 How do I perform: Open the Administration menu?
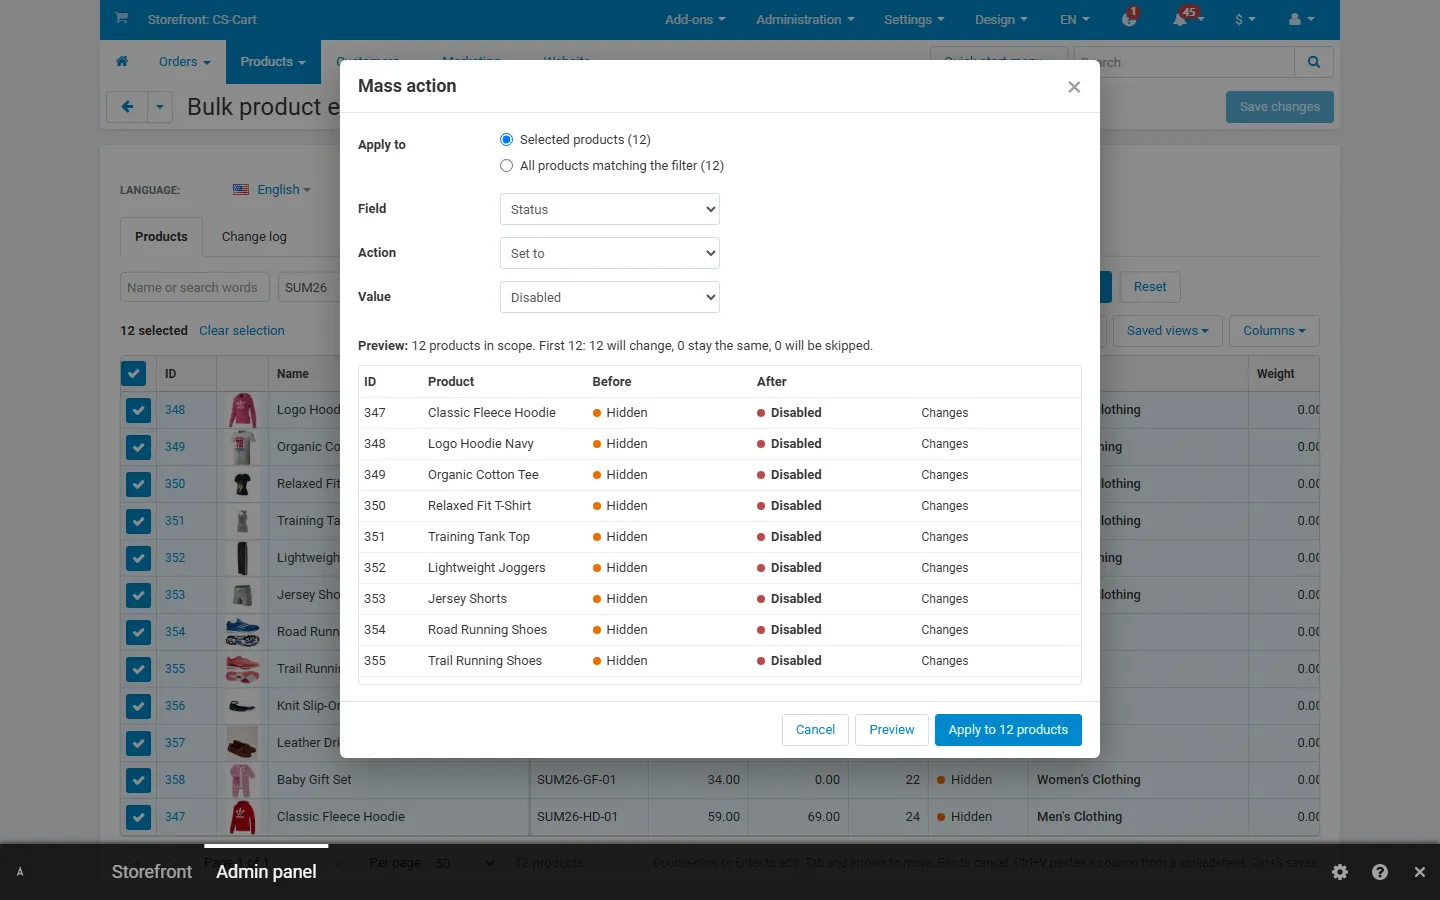click(805, 19)
